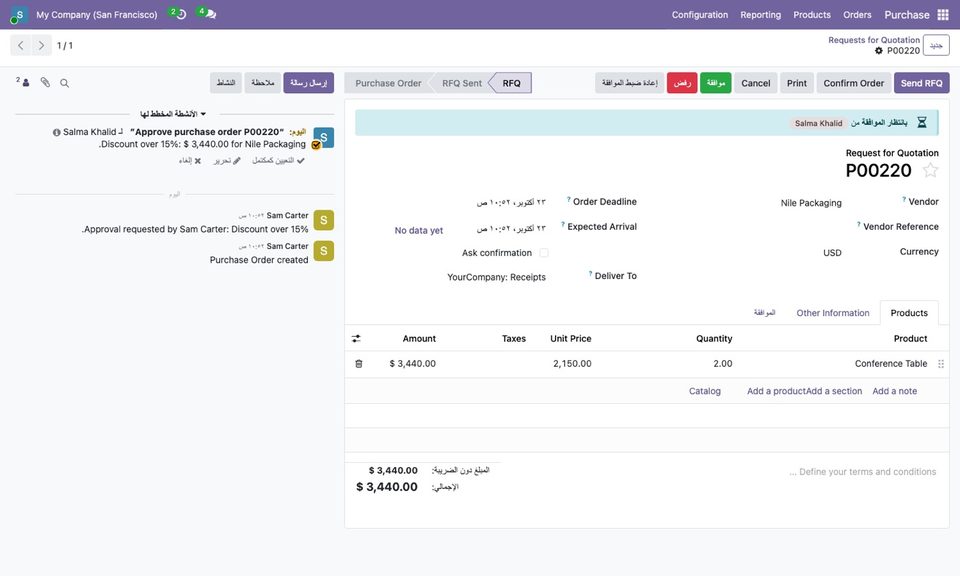The image size is (960, 576).
Task: Open the Expected Arrival date picker field
Action: (511, 228)
